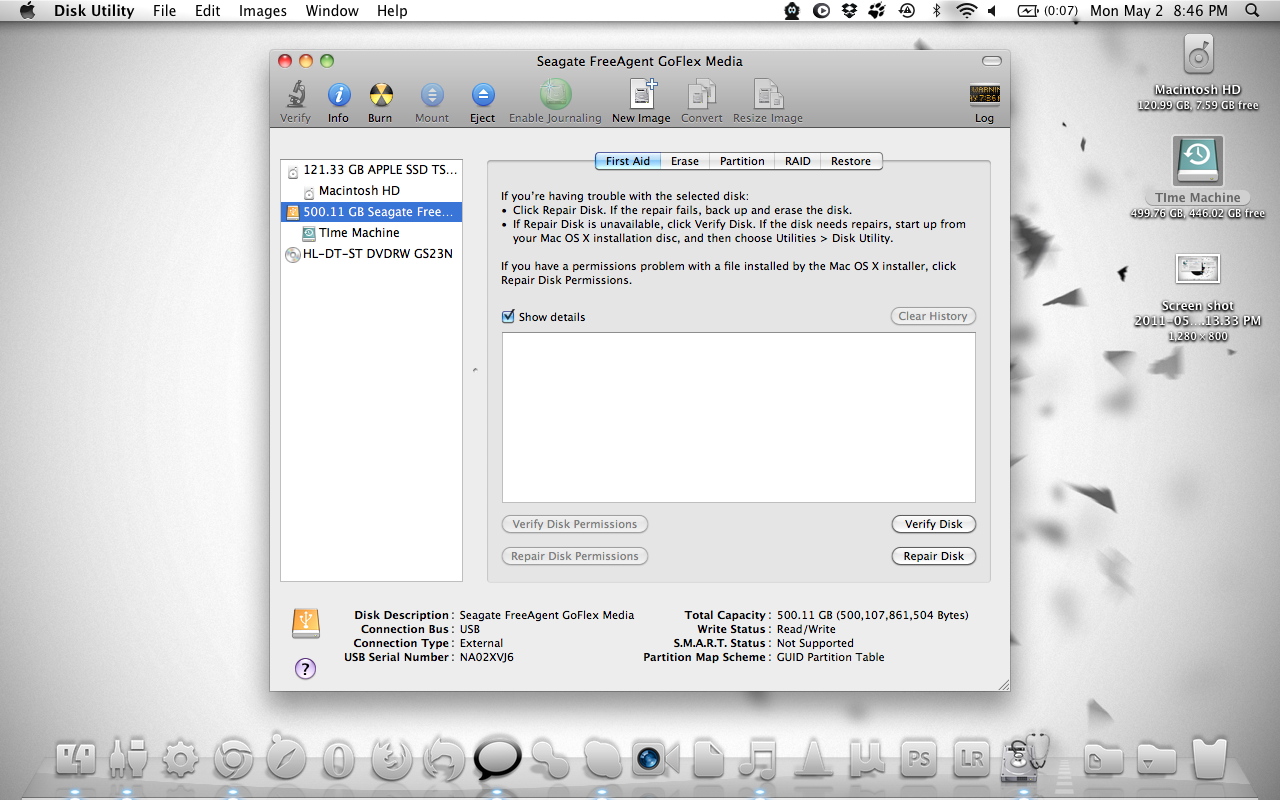1280x800 pixels.
Task: Select HL-DT-ST DVDRW GS23N drive
Action: coord(372,254)
